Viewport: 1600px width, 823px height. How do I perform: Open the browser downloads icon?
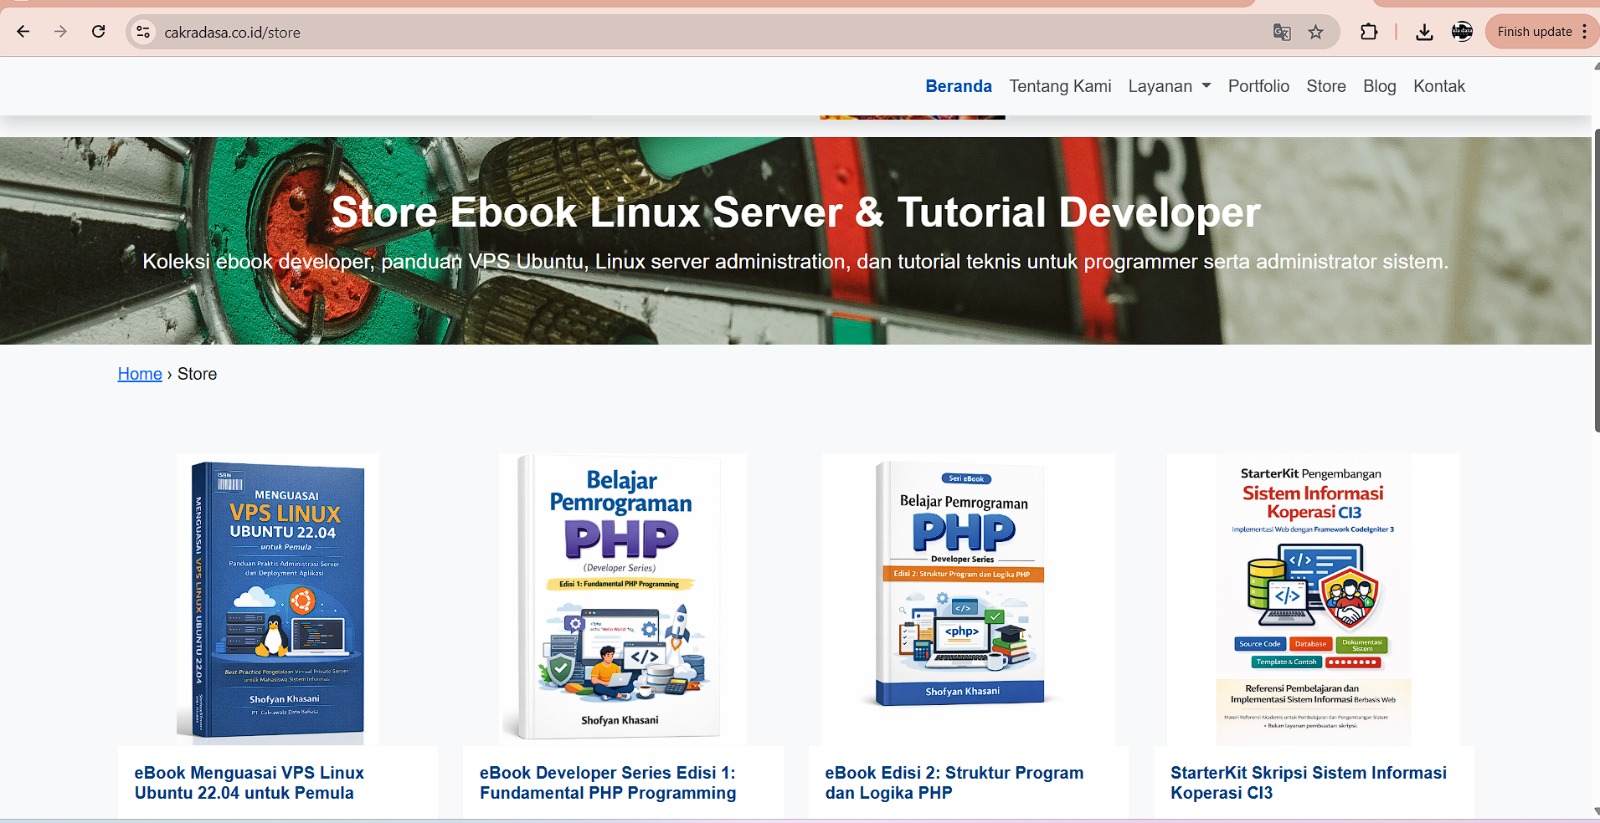[x=1424, y=32]
